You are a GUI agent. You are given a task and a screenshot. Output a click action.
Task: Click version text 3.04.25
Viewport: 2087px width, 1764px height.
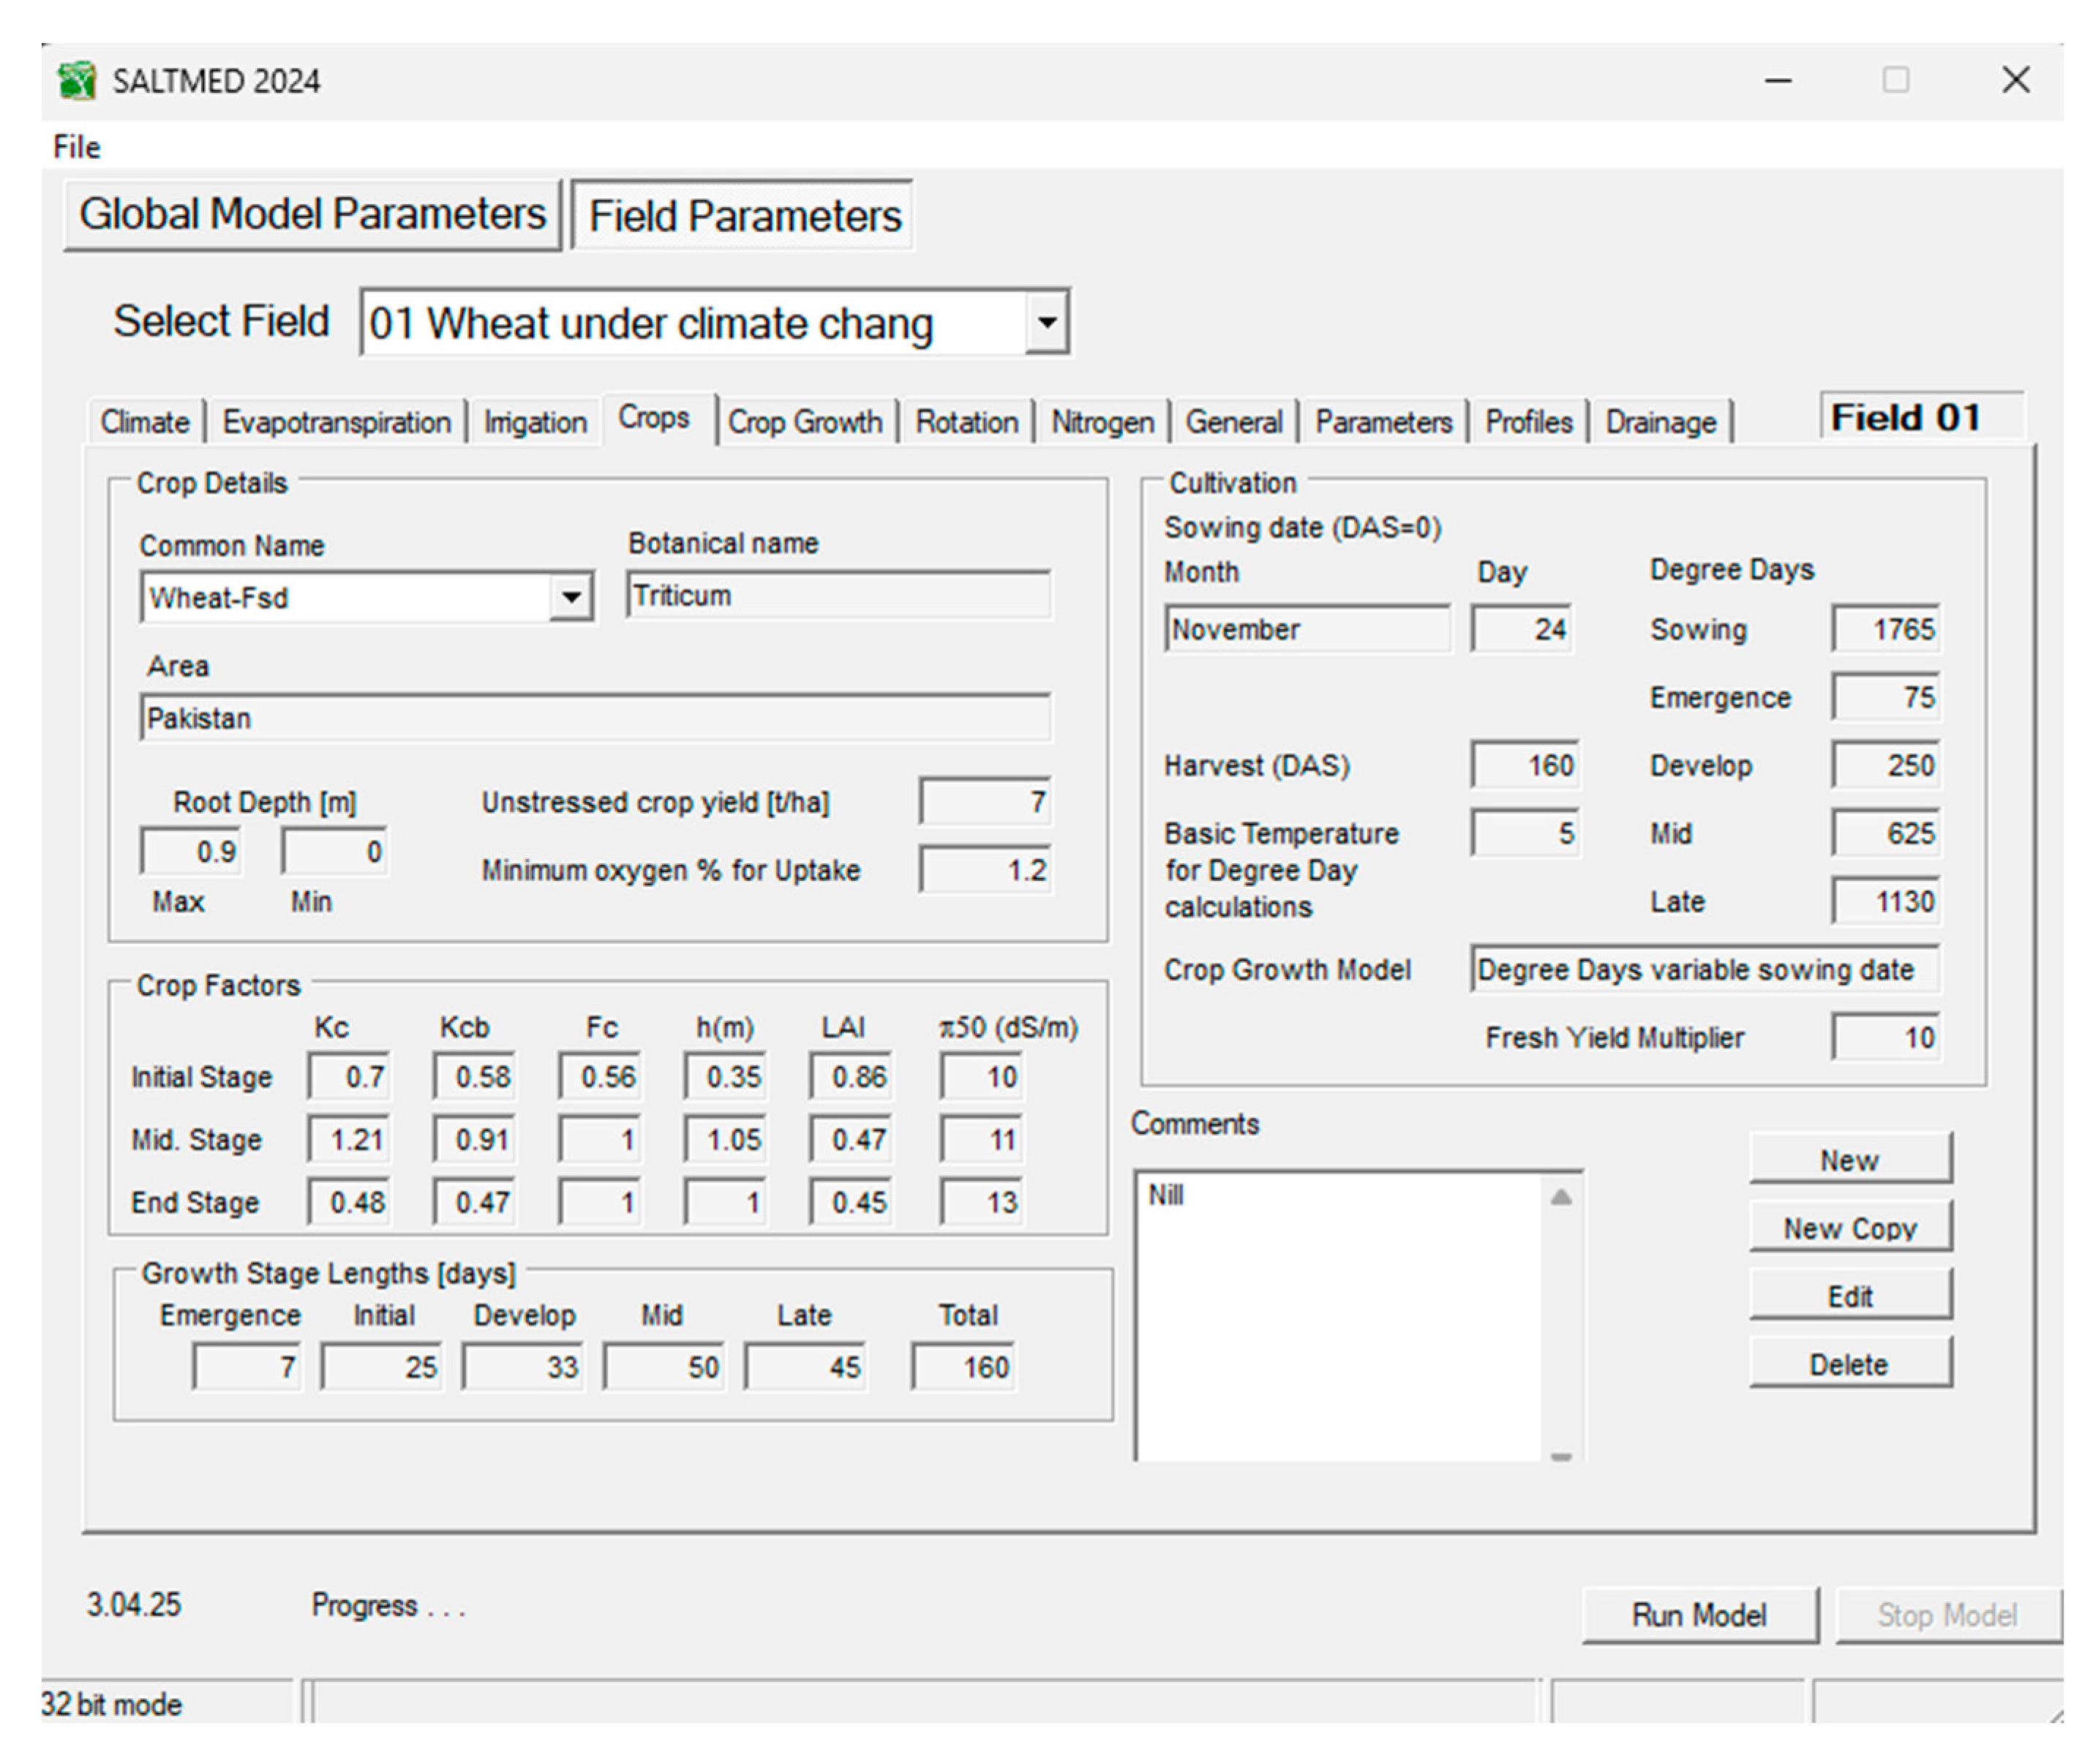coord(133,1604)
